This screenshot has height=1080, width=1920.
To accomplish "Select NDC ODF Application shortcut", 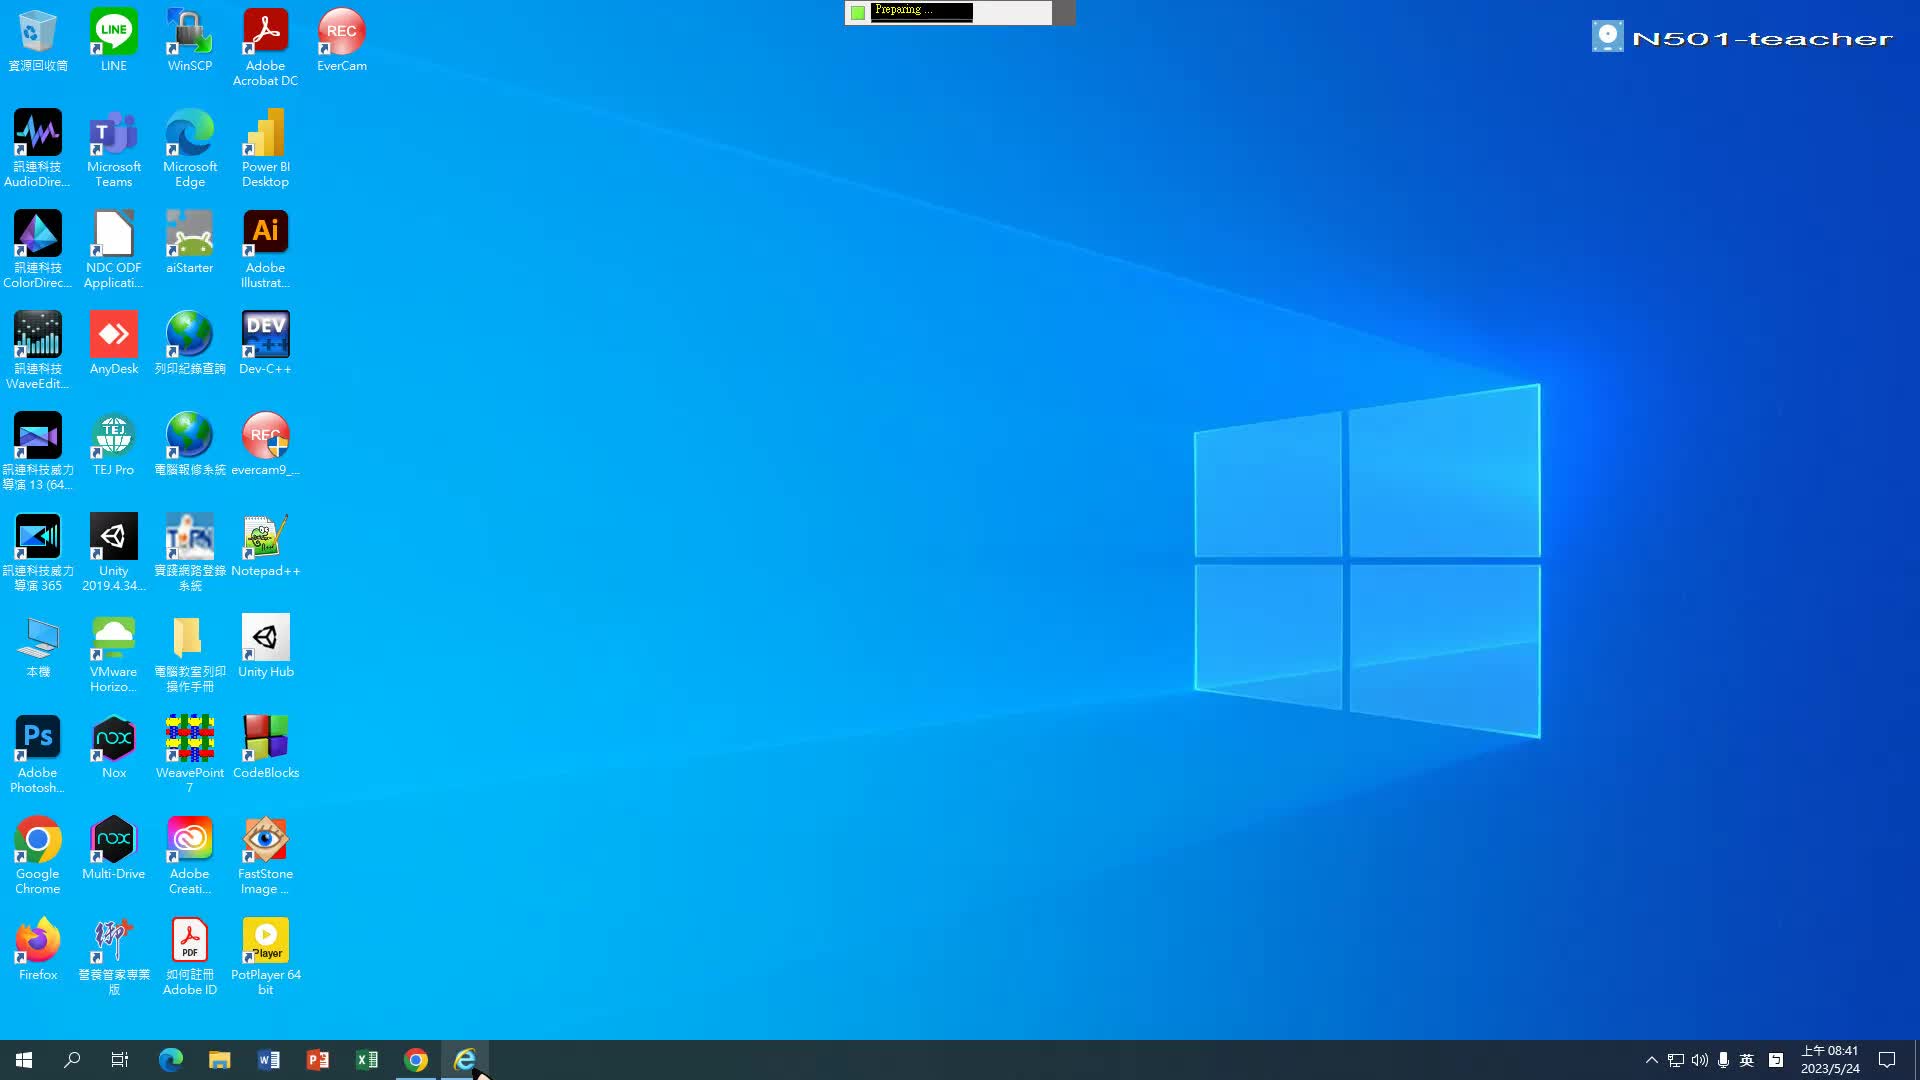I will point(114,250).
